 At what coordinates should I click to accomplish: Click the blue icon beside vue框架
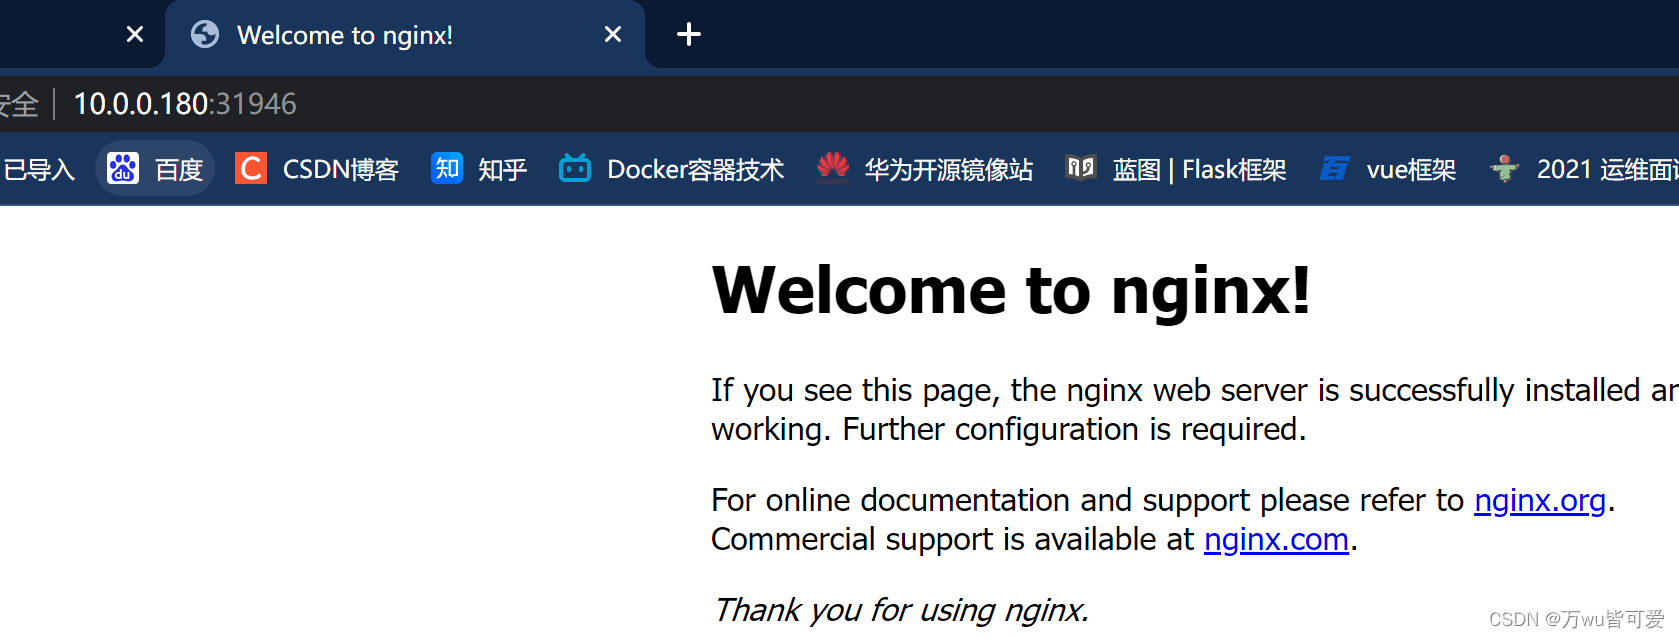coord(1335,168)
